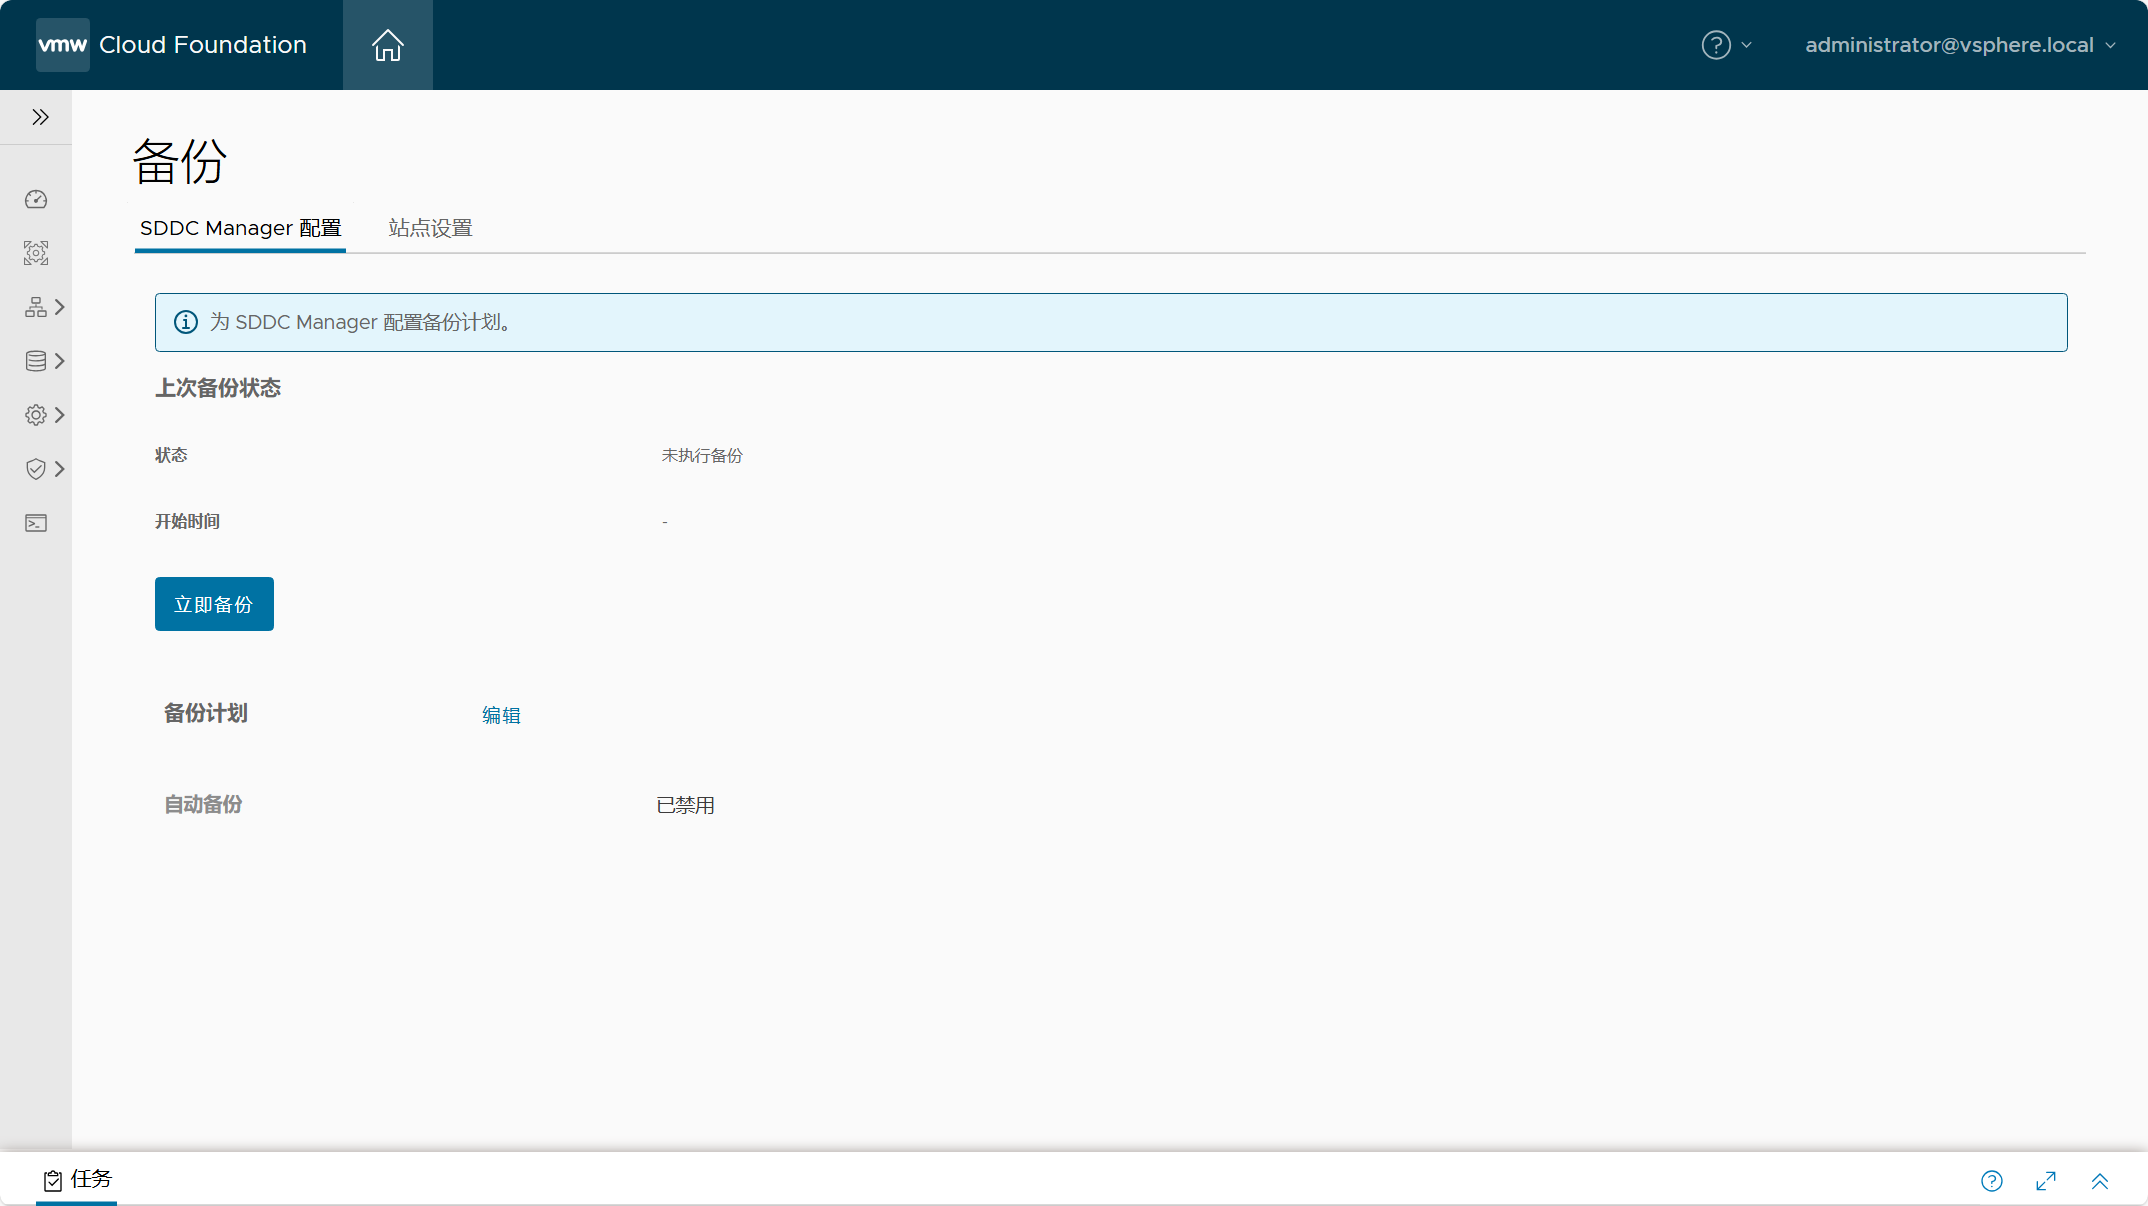Open tasks panel help icon
The height and width of the screenshot is (1206, 2148).
pyautogui.click(x=1992, y=1181)
